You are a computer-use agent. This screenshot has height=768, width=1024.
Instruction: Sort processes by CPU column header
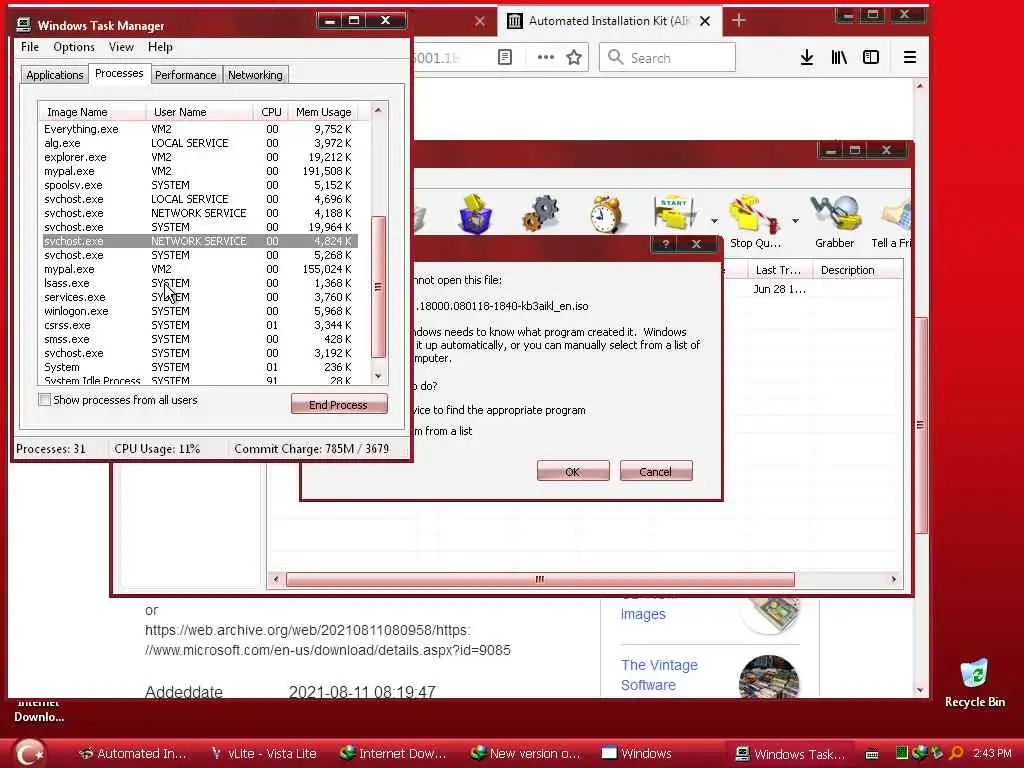pos(270,112)
